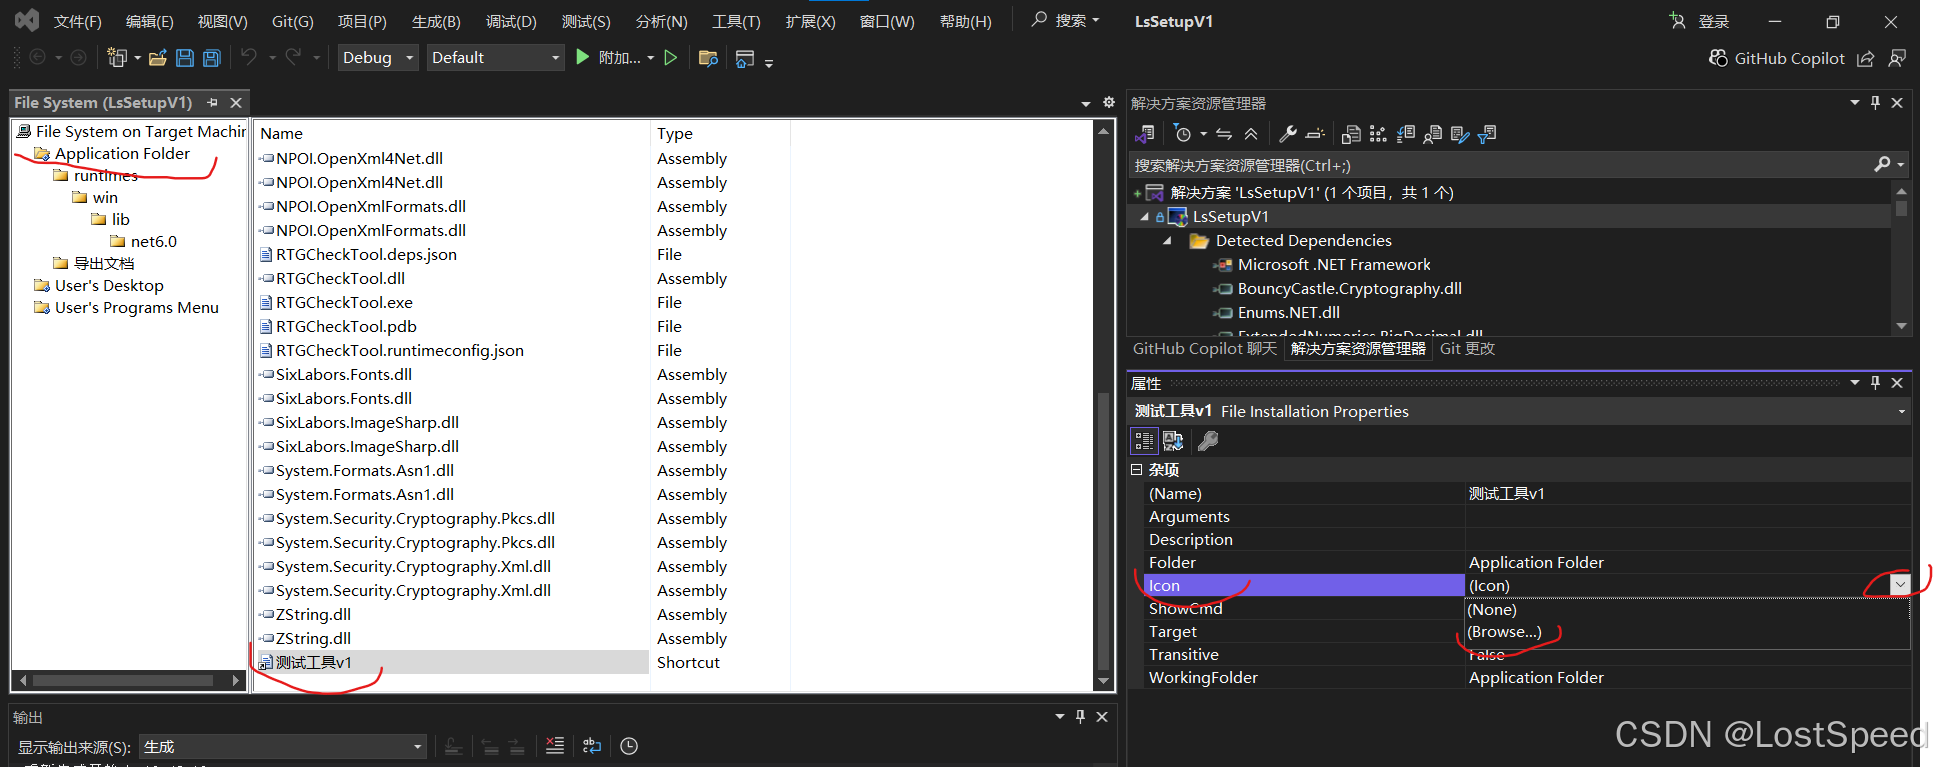
Task: Click the green Start debugging arrow
Action: coord(583,58)
